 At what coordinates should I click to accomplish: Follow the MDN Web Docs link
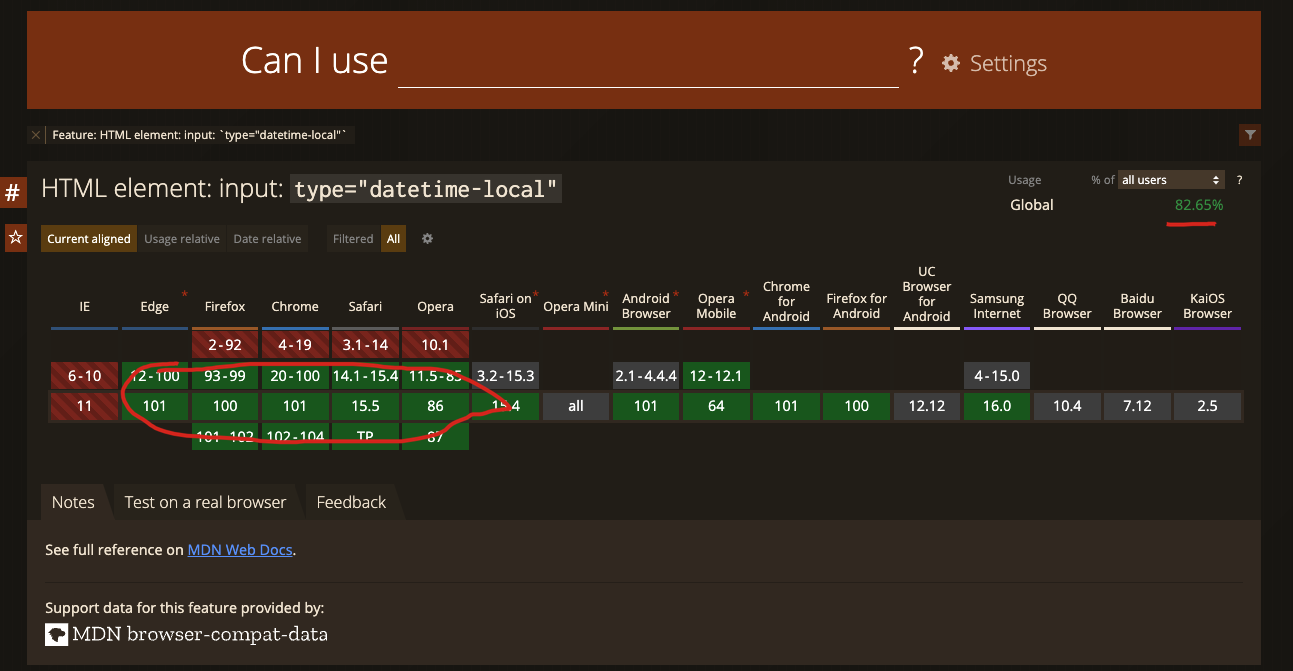[x=240, y=550]
